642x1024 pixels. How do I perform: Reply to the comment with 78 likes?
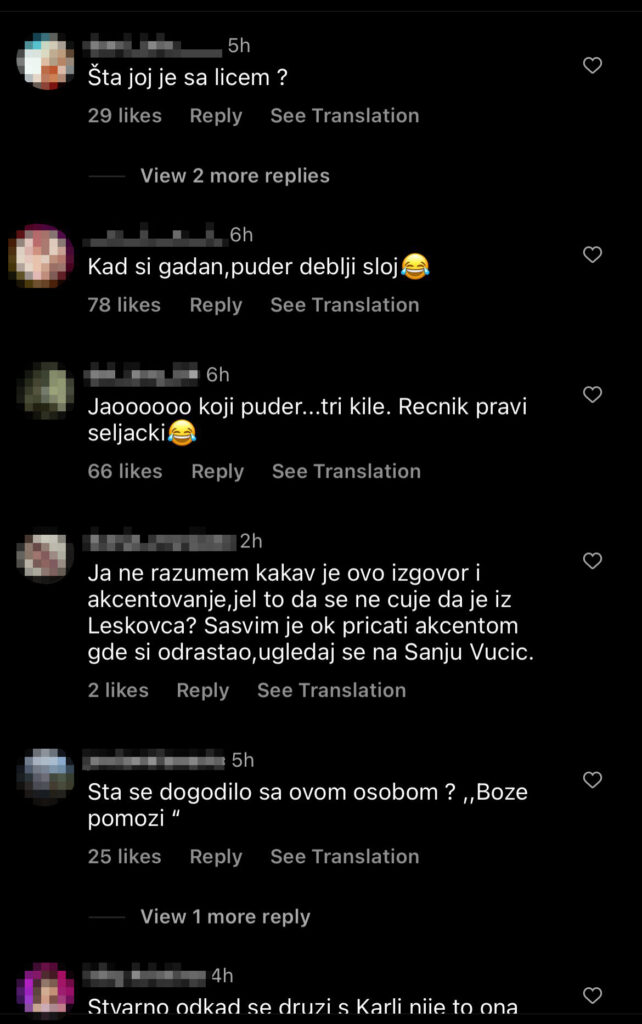216,305
